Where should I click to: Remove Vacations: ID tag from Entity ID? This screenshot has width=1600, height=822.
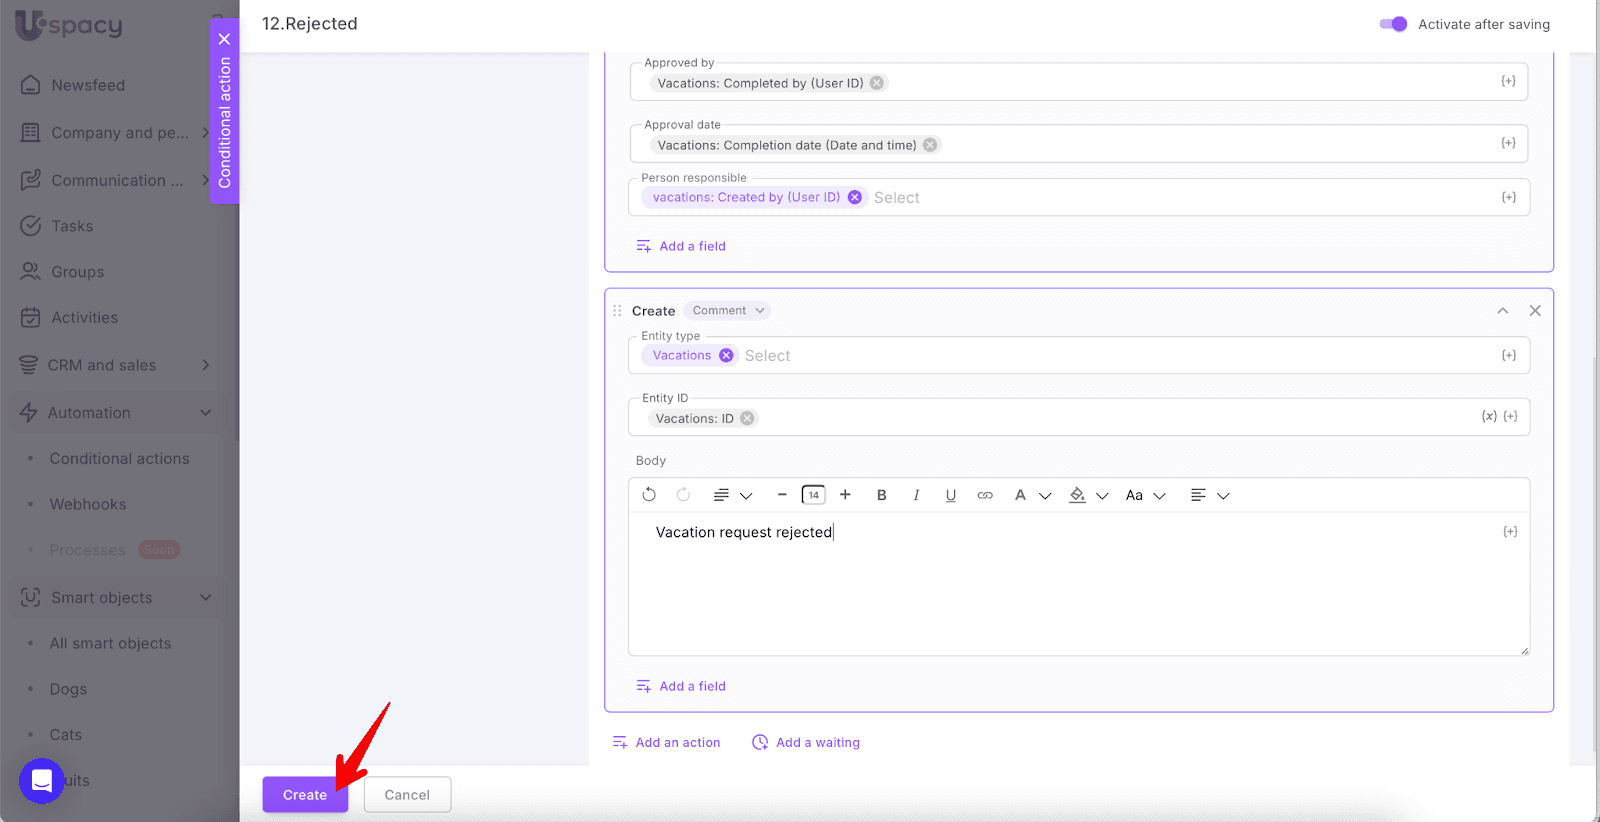click(x=747, y=419)
